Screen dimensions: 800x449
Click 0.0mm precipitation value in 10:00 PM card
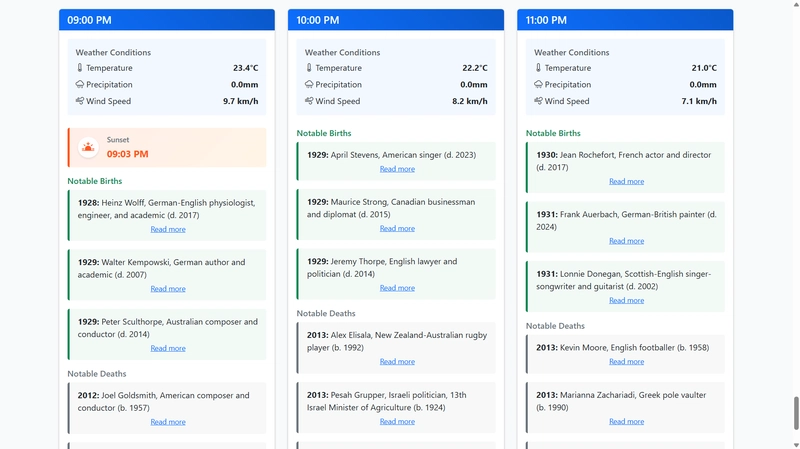(473, 85)
